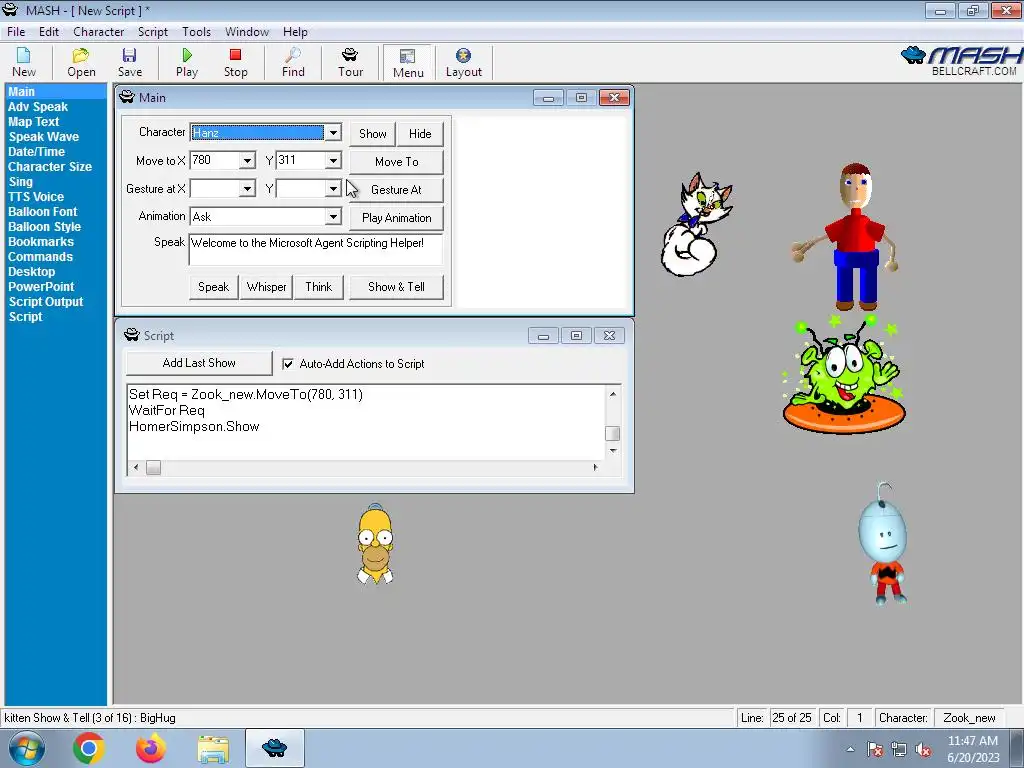This screenshot has height=768, width=1024.
Task: Select Speak Wave in sidebar
Action: (x=44, y=136)
